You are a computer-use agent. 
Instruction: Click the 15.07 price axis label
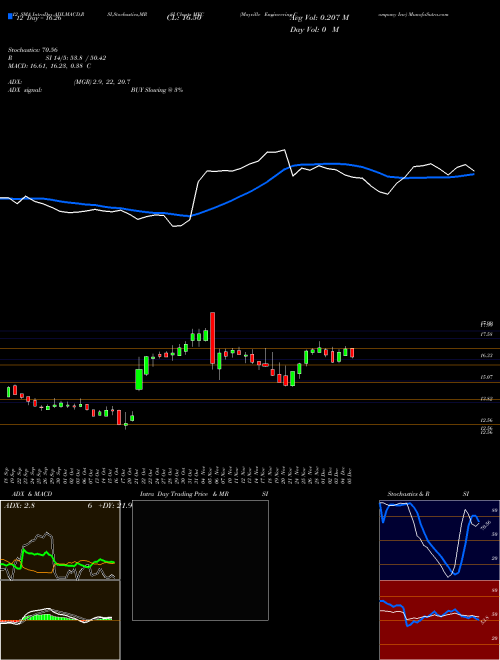[487, 378]
